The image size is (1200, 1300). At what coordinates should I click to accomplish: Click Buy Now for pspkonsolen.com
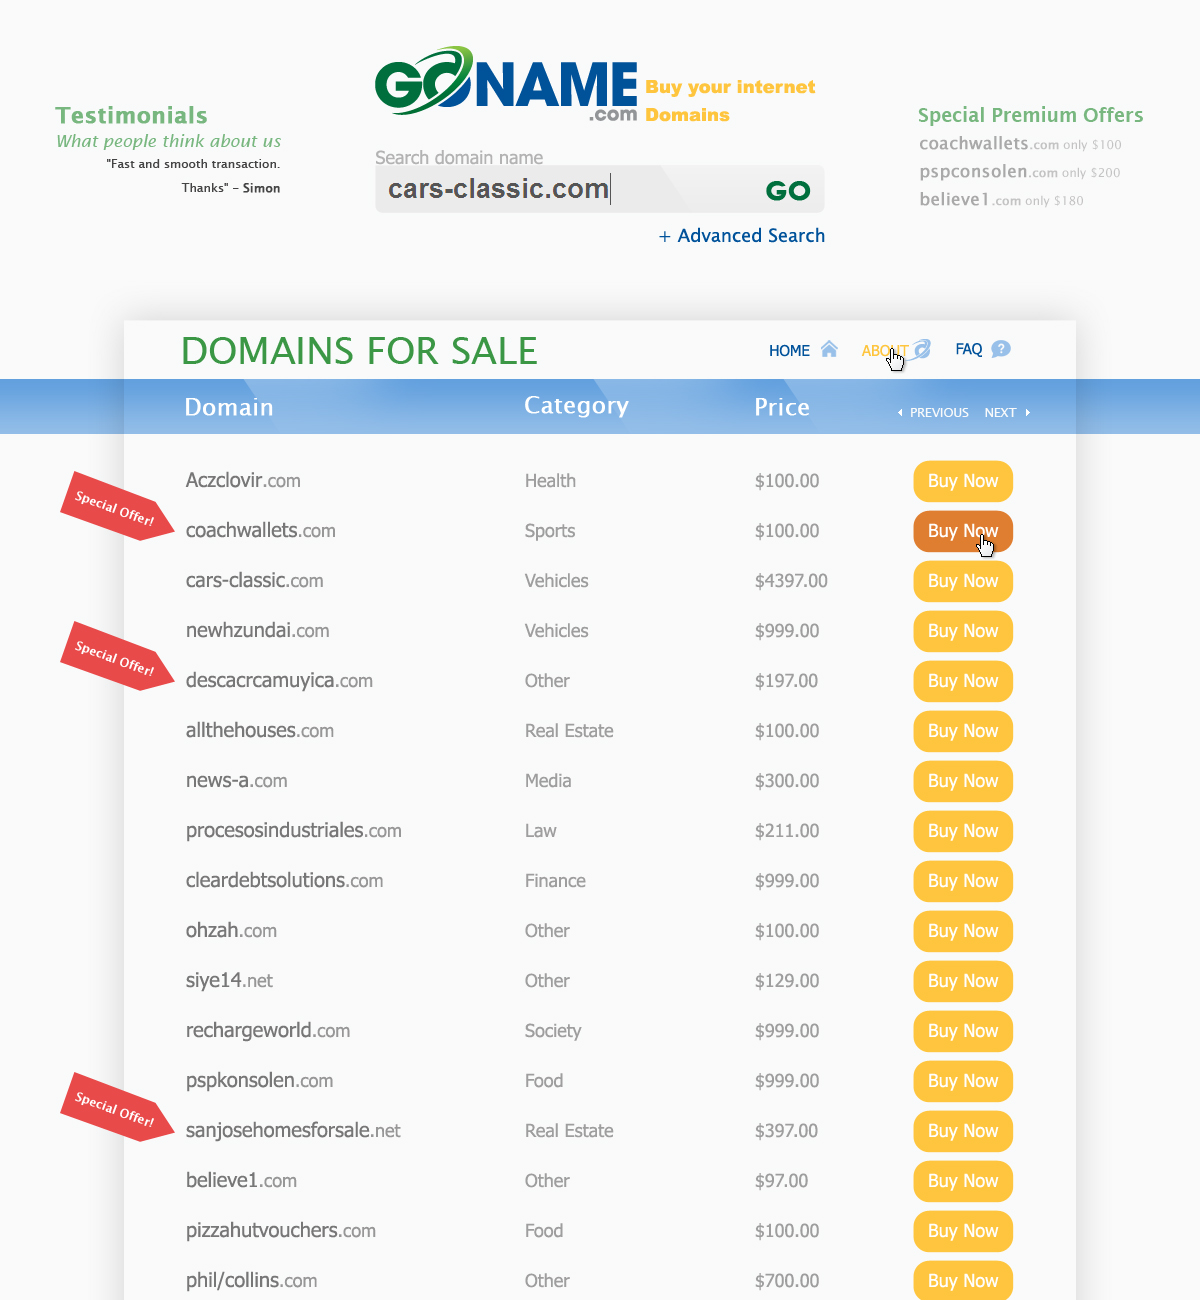click(963, 1081)
